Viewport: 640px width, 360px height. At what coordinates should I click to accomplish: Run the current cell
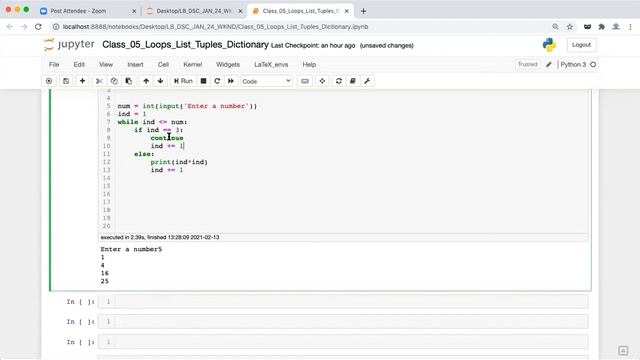tap(183, 81)
